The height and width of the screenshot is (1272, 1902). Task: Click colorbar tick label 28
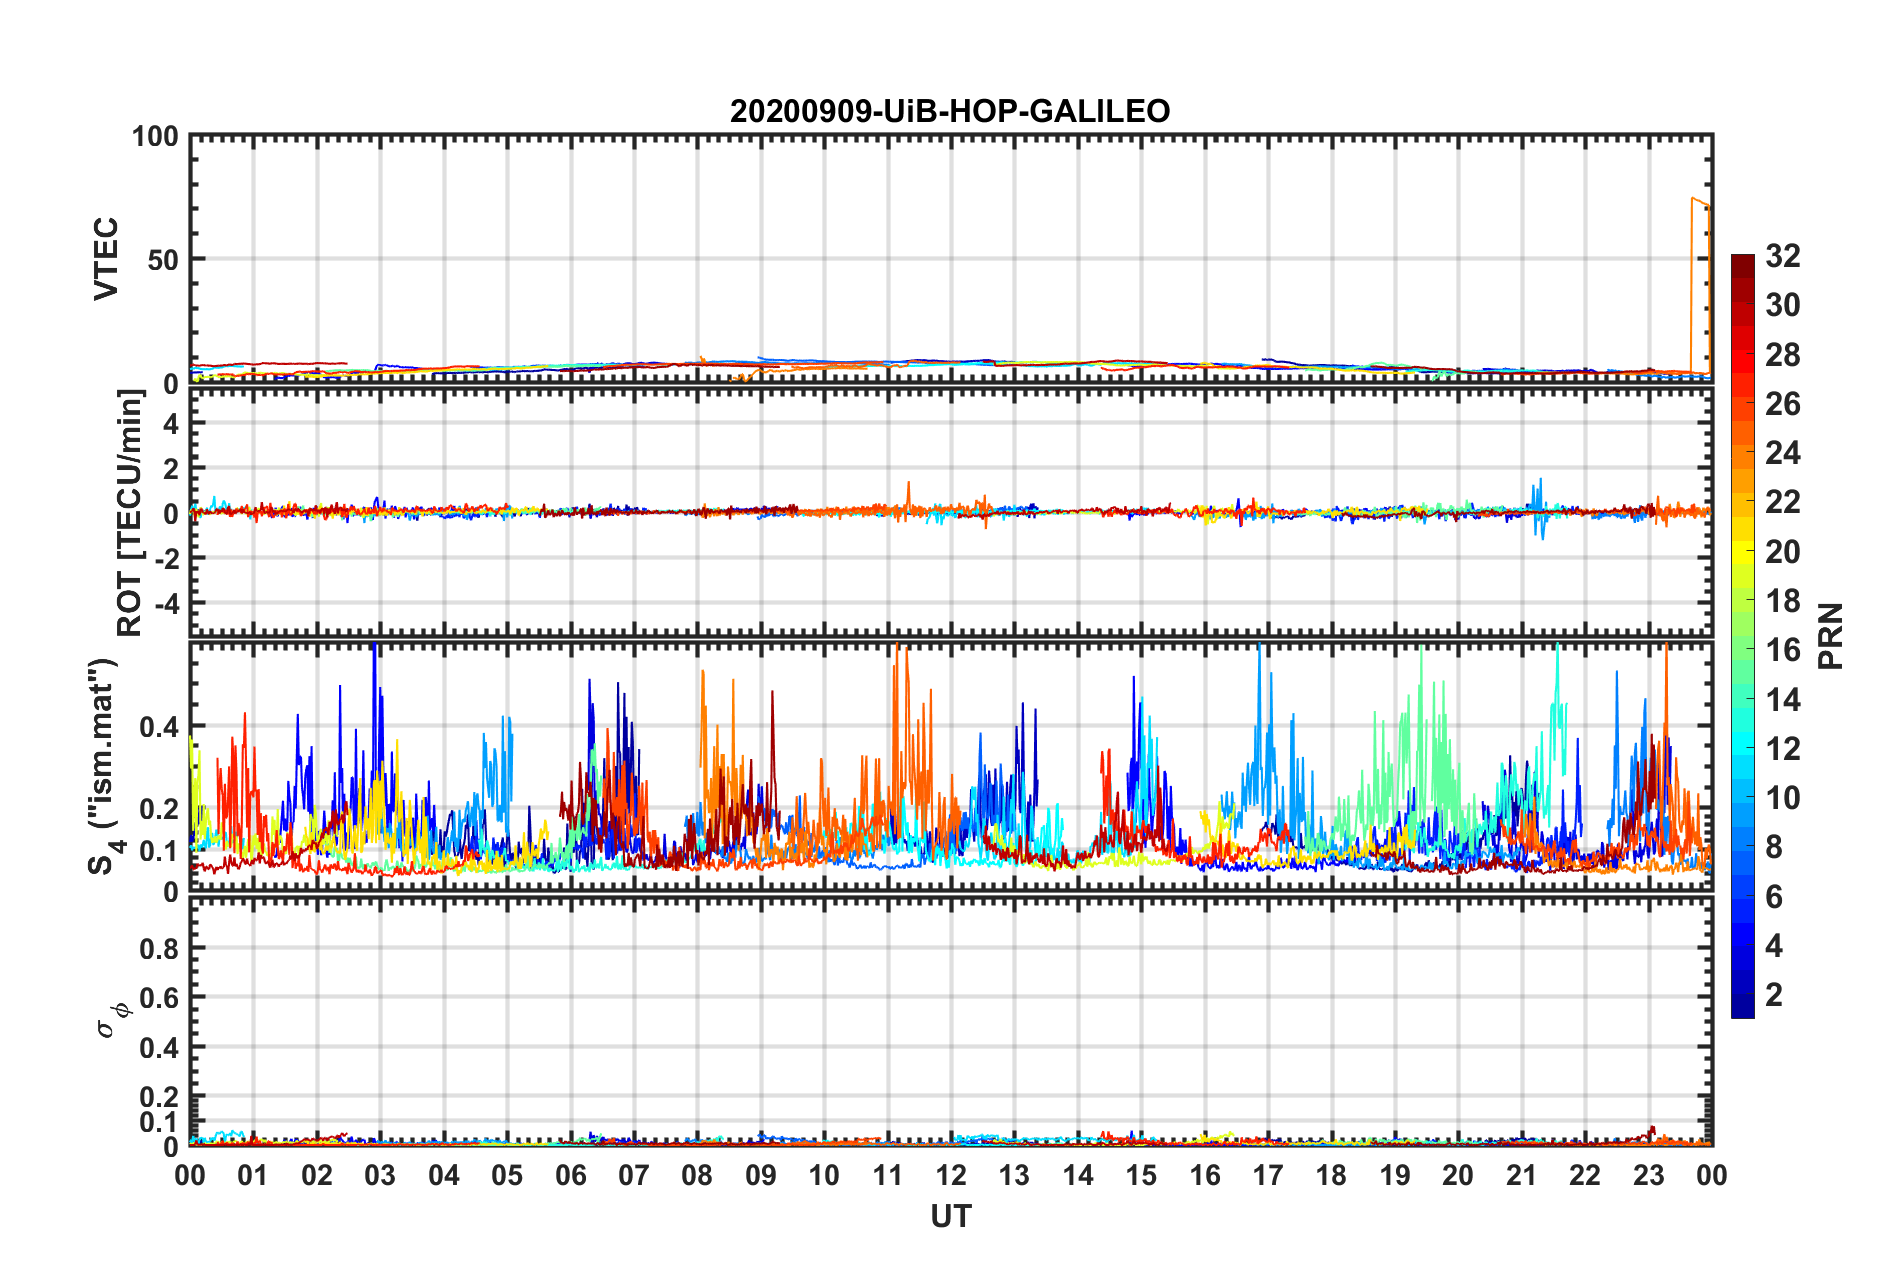pos(1783,355)
